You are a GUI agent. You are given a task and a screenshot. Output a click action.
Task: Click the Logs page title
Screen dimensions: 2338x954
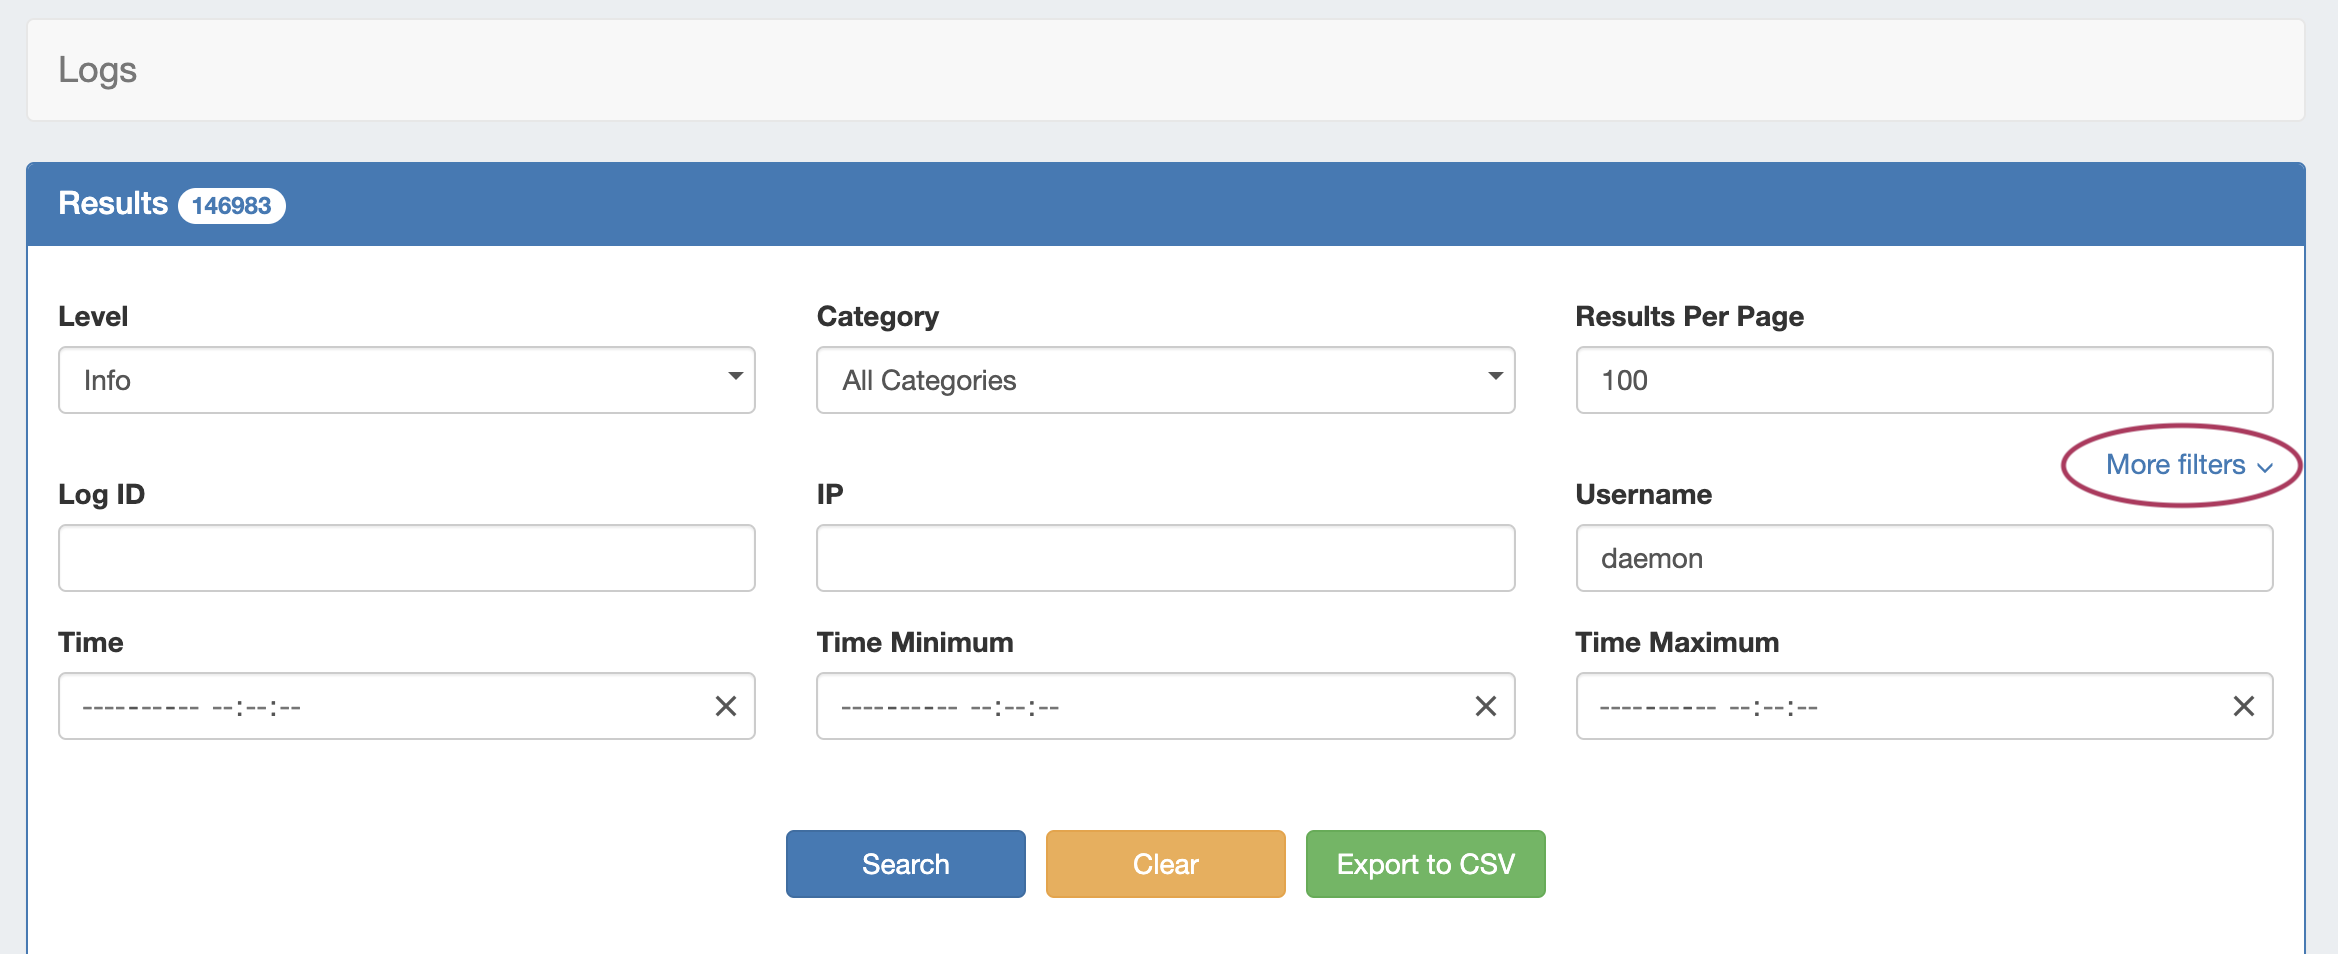coord(97,70)
